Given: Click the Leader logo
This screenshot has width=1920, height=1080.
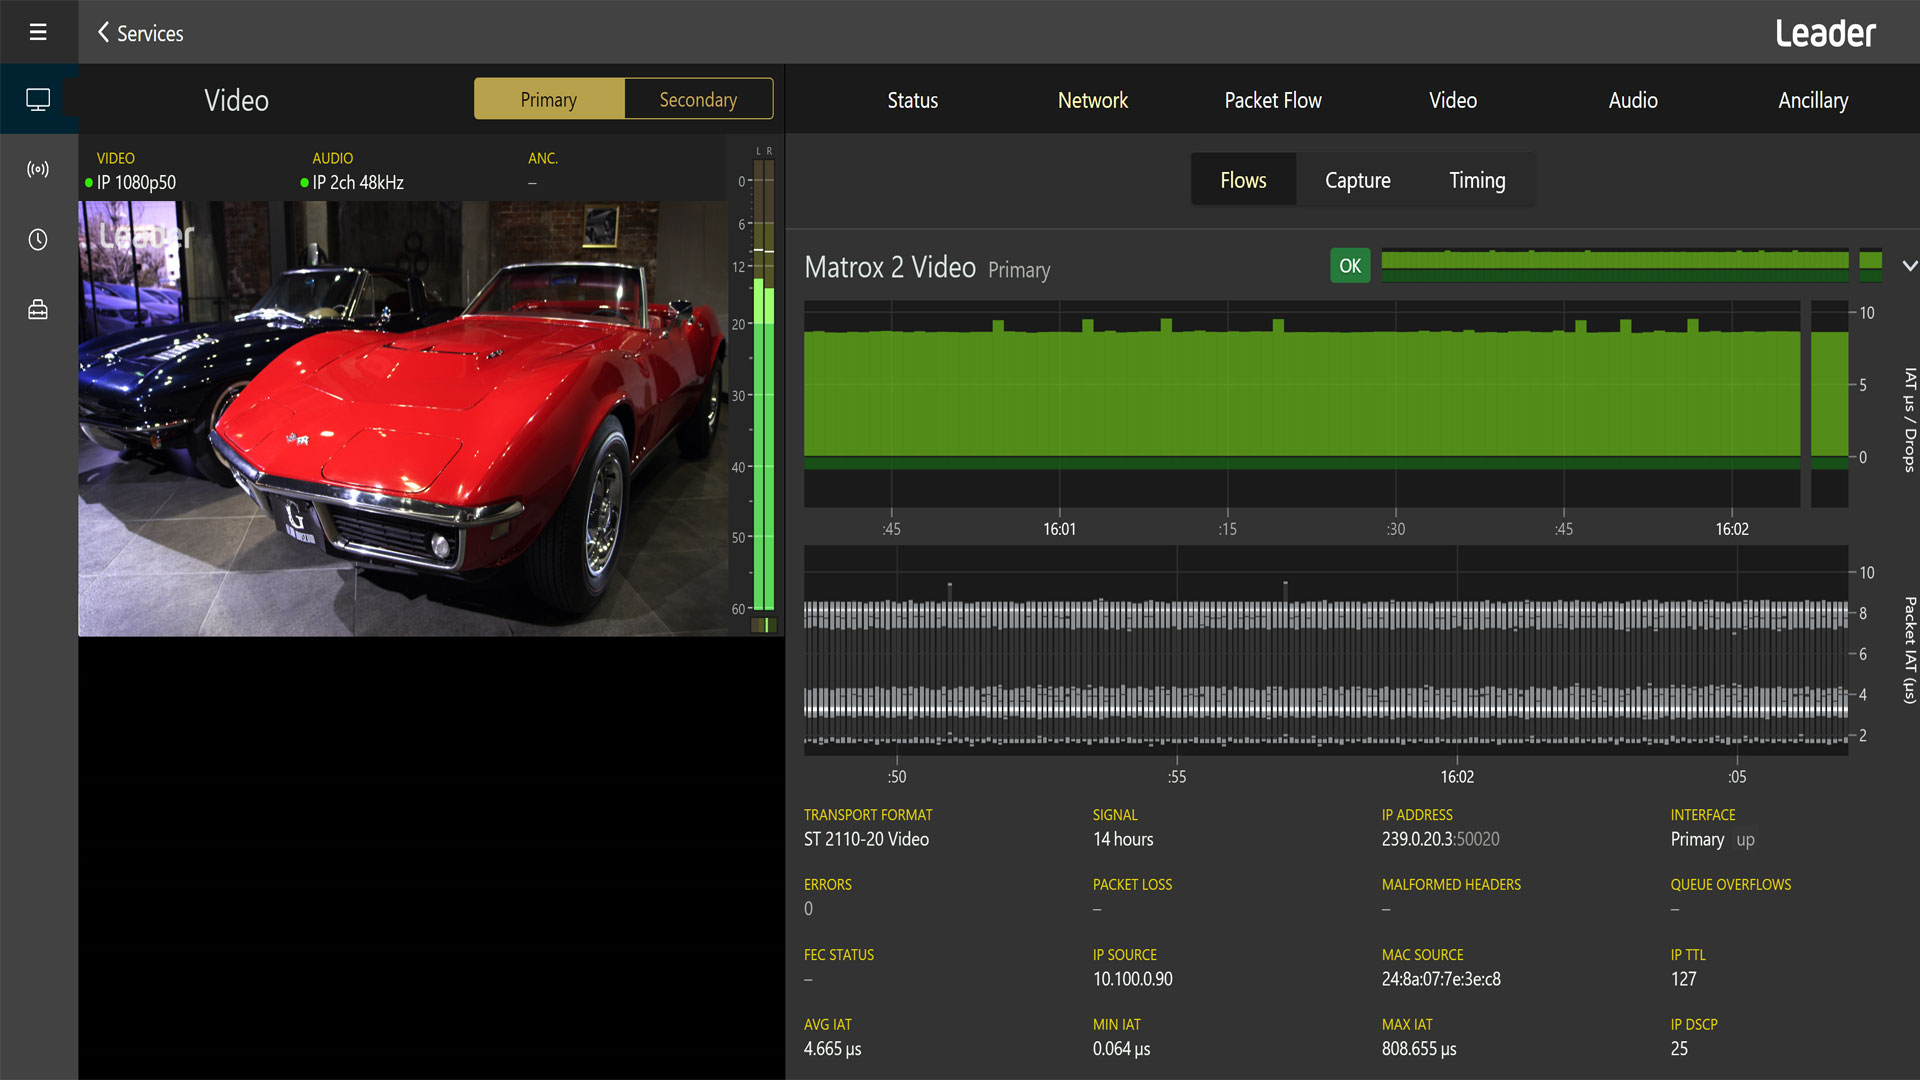Looking at the screenshot, I should tap(1826, 33).
